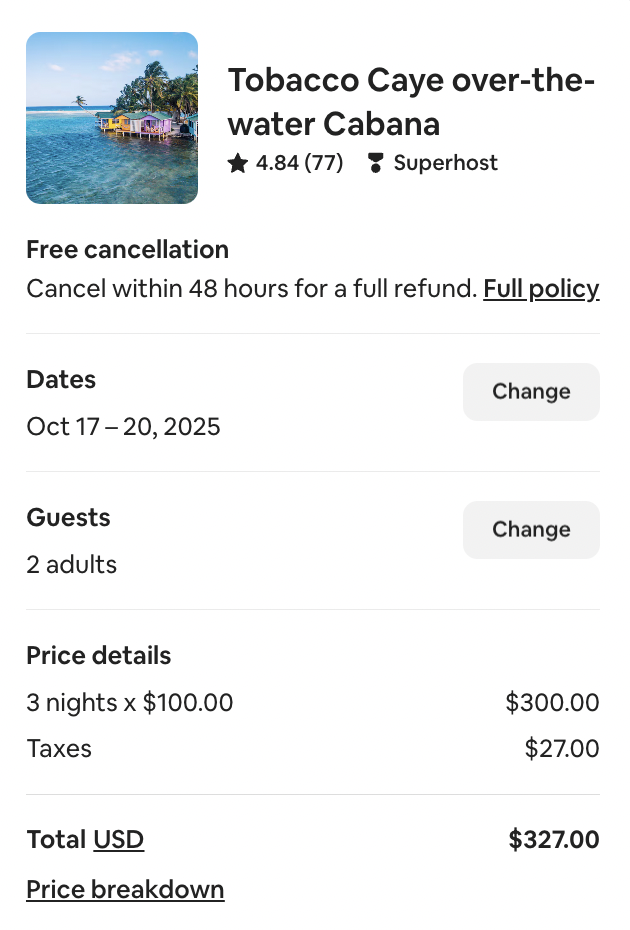630x930 pixels.
Task: Click the Superhost badge icon
Action: click(x=375, y=164)
